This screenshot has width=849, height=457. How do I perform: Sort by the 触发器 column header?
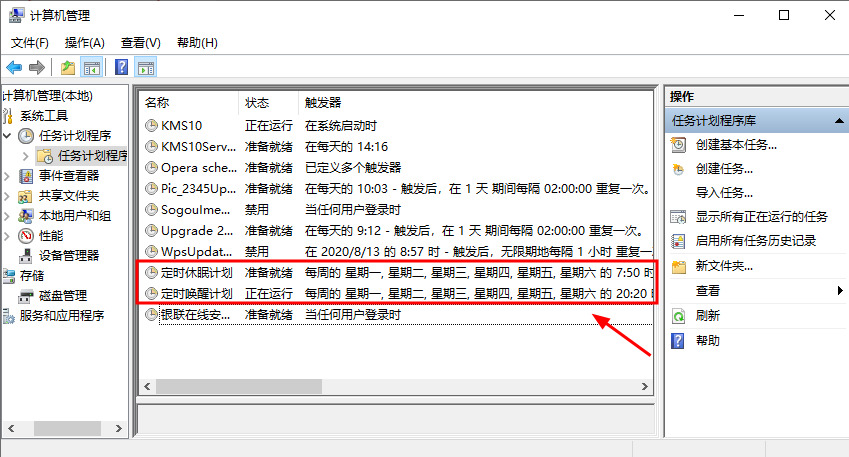[475, 102]
